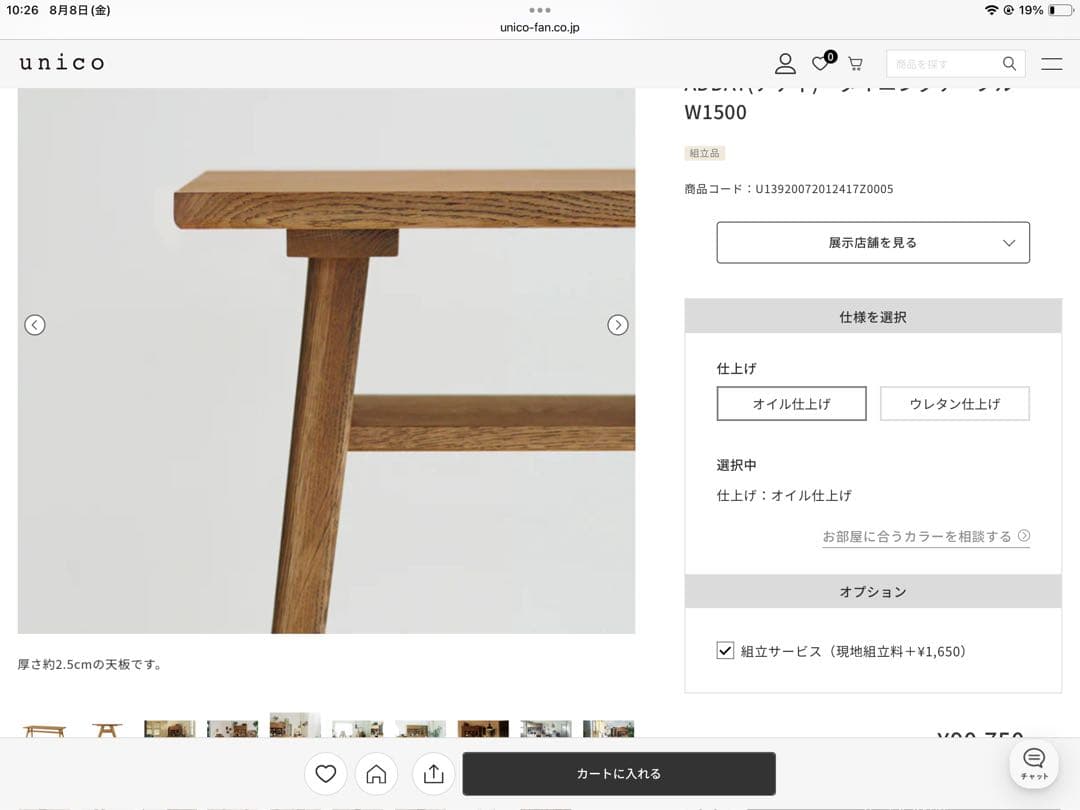Open the shopping cart icon
The image size is (1080, 810).
click(x=855, y=64)
